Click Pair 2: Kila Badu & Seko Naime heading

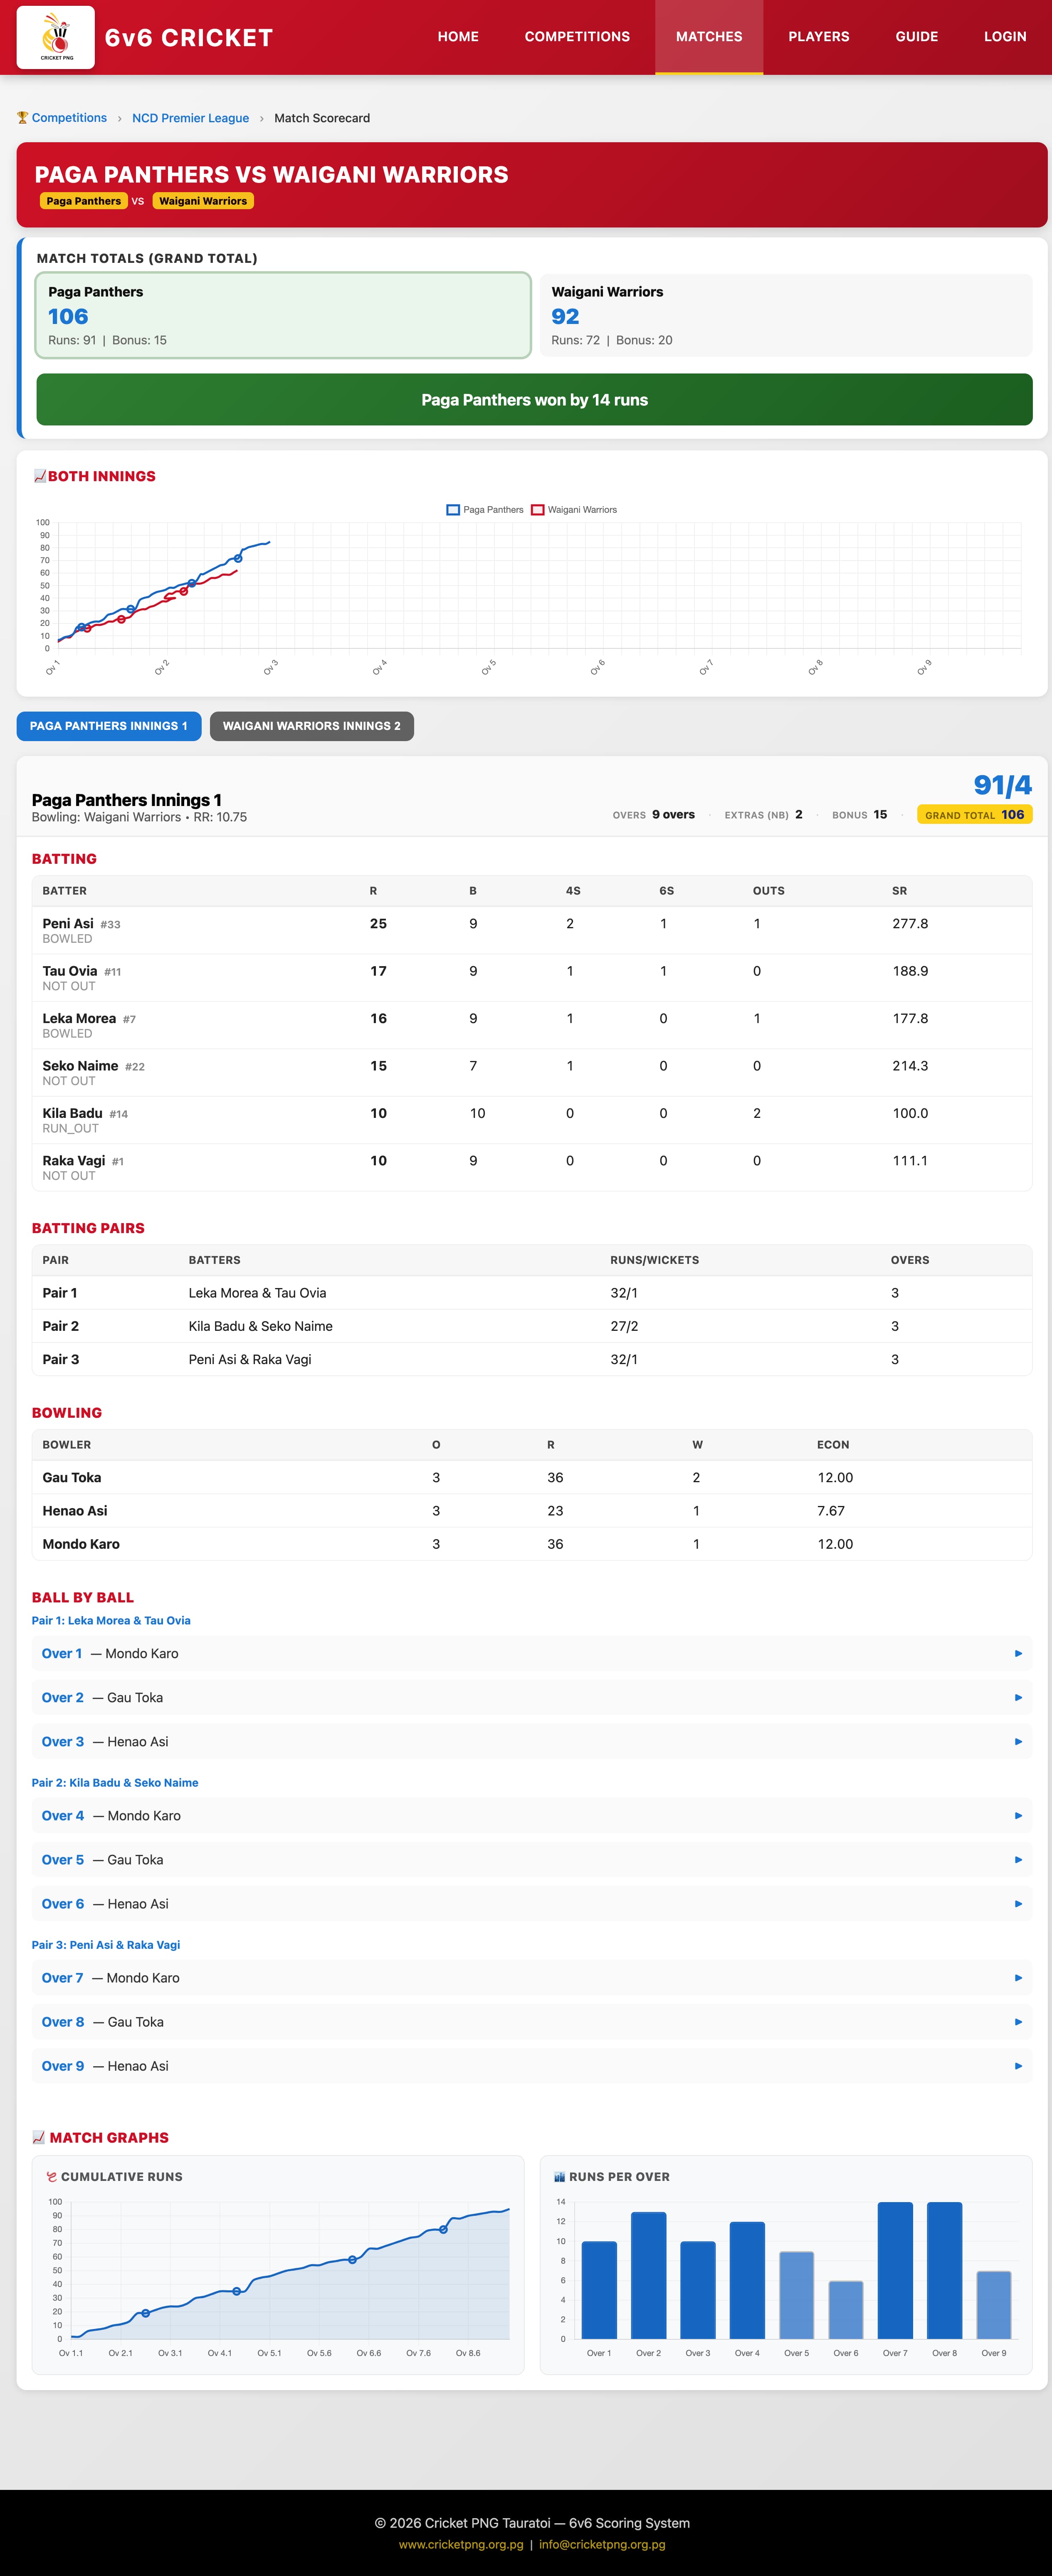(115, 1783)
